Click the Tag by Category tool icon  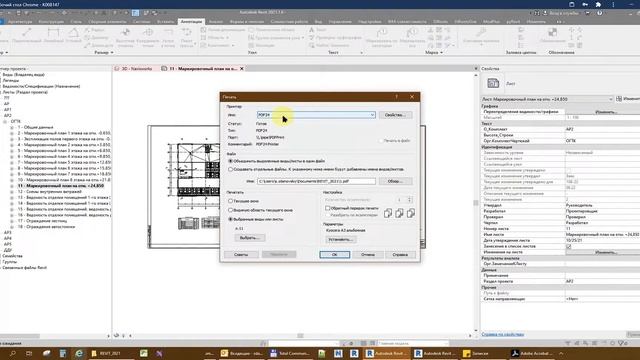click(382, 33)
